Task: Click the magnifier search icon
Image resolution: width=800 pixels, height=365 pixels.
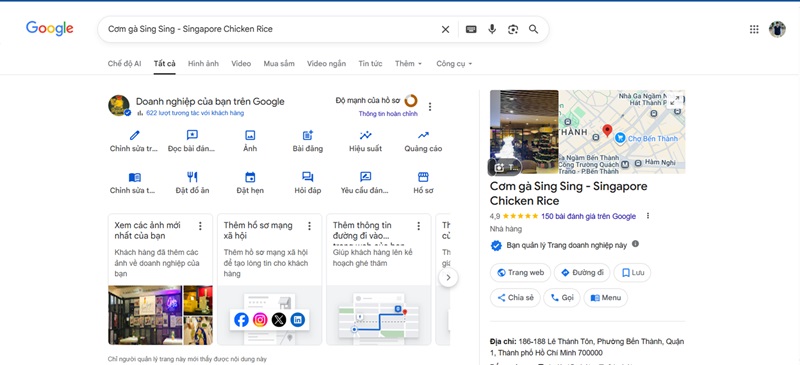Action: (x=534, y=29)
